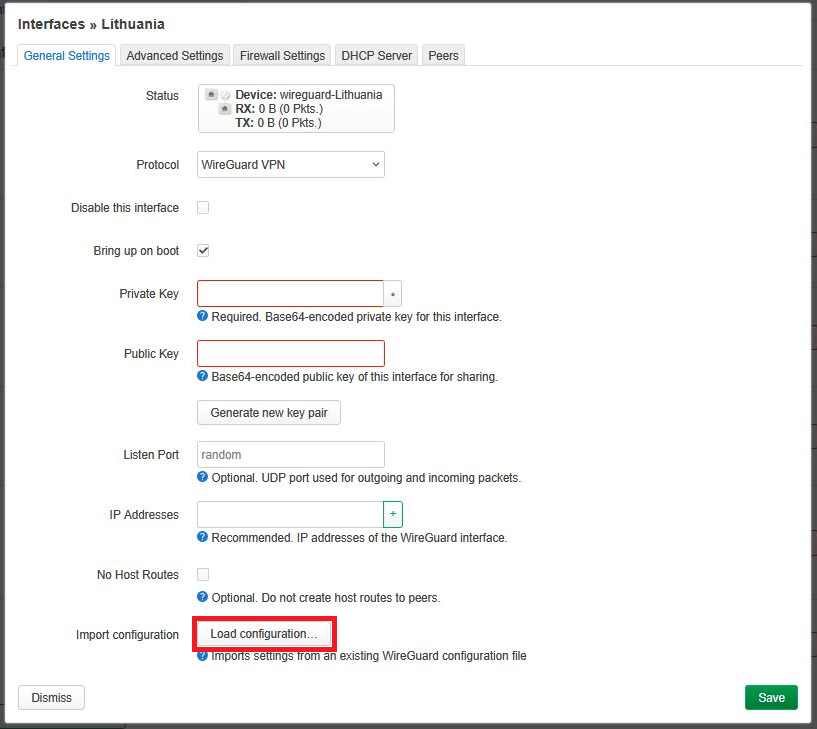
Task: Uncheck Bring up on boot
Action: (203, 251)
